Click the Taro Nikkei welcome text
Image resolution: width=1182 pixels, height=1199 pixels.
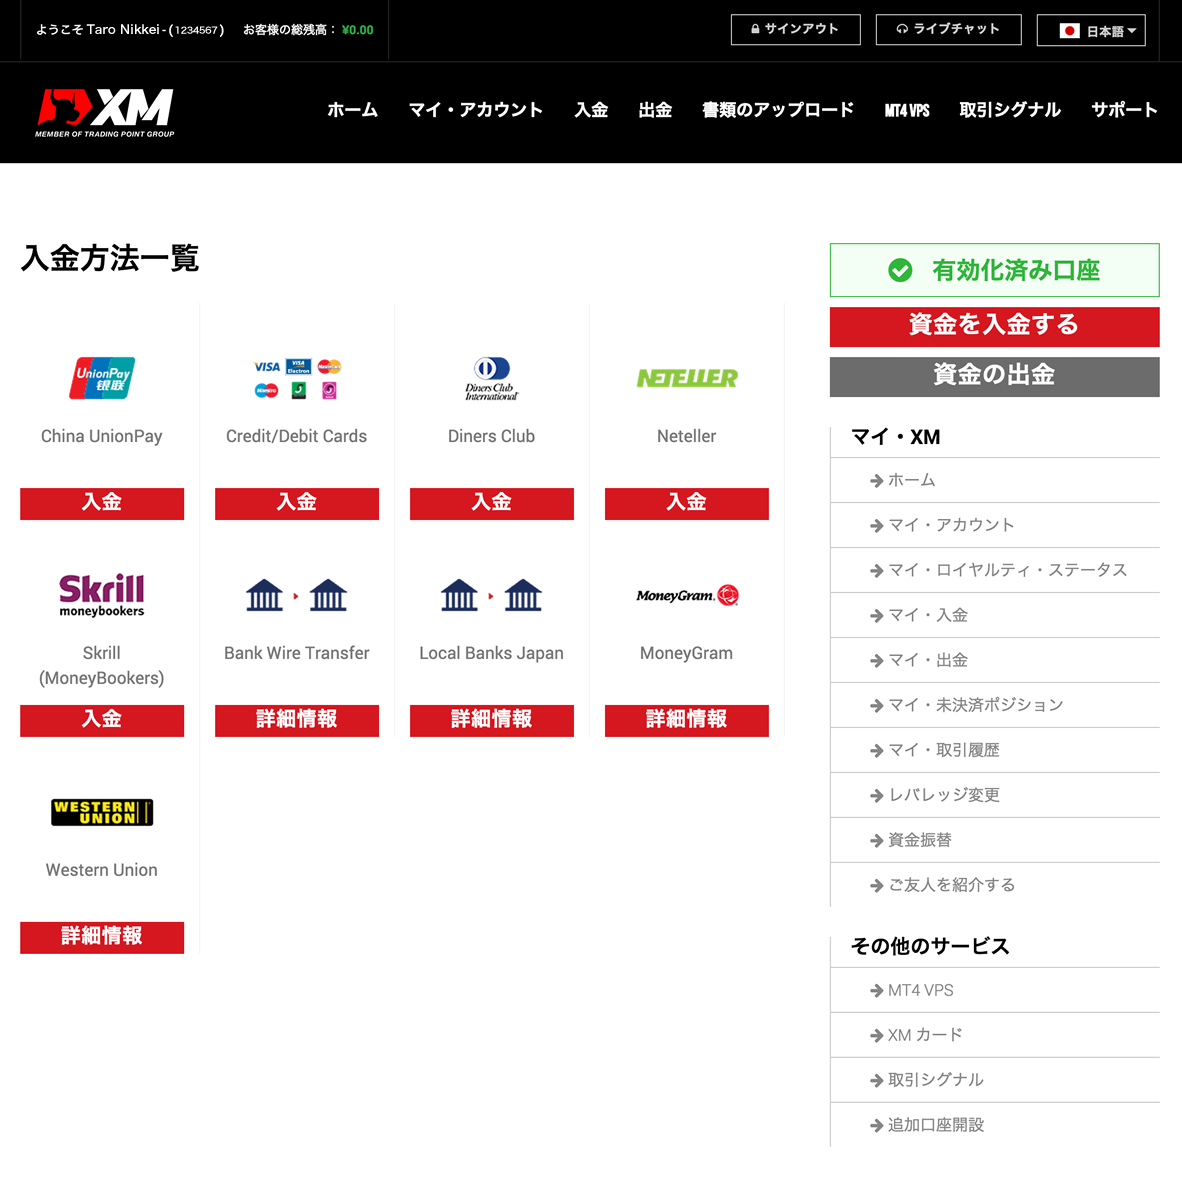(x=130, y=30)
